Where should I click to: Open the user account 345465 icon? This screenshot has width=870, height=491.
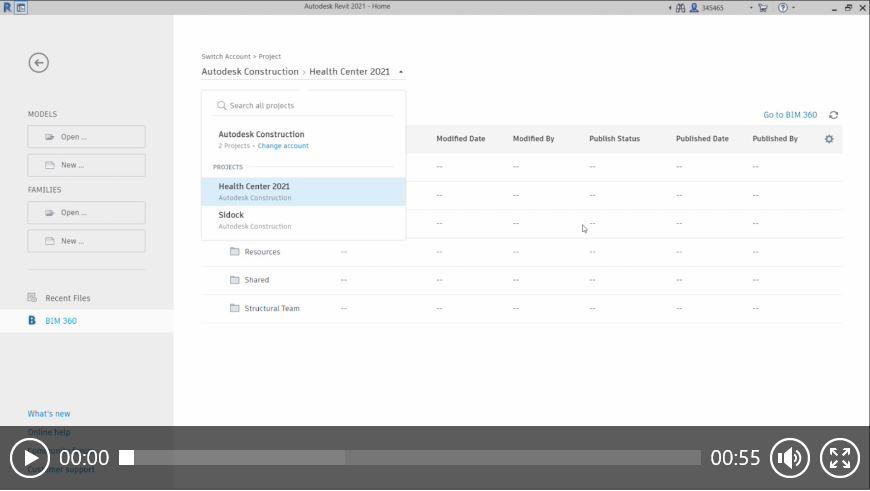pyautogui.click(x=694, y=8)
